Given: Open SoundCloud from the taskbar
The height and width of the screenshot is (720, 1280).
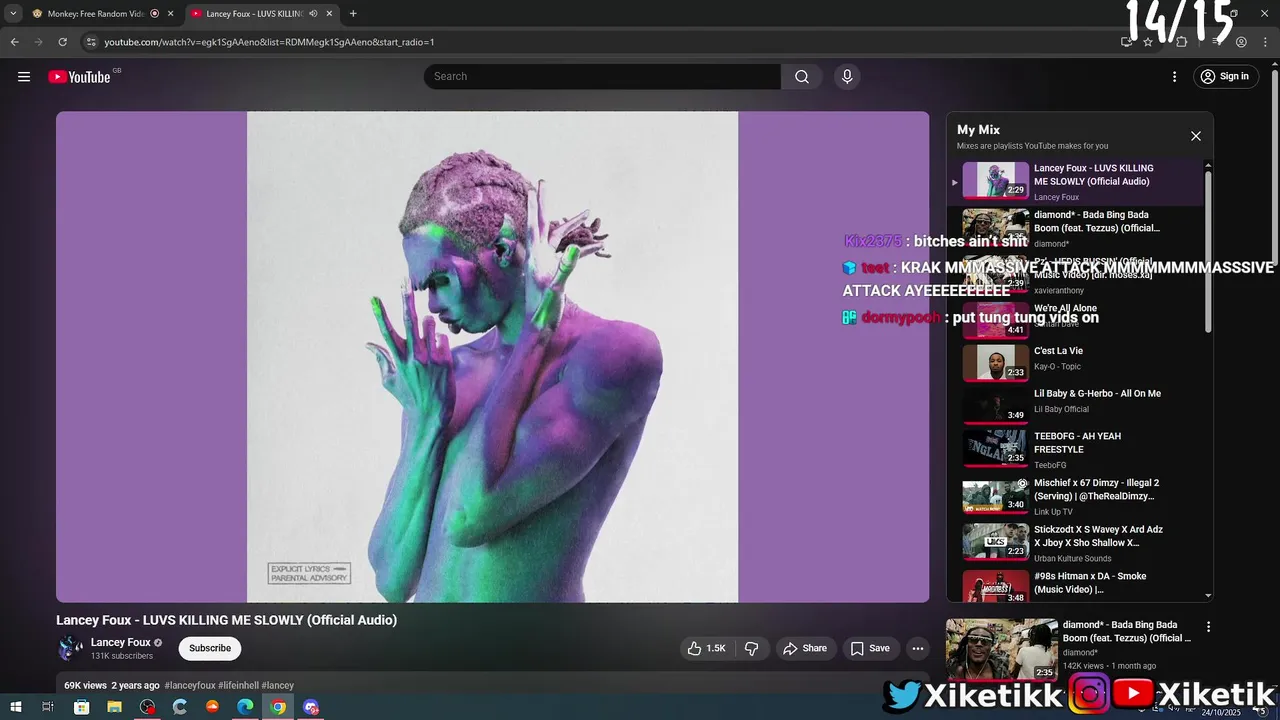Looking at the screenshot, I should (212, 707).
